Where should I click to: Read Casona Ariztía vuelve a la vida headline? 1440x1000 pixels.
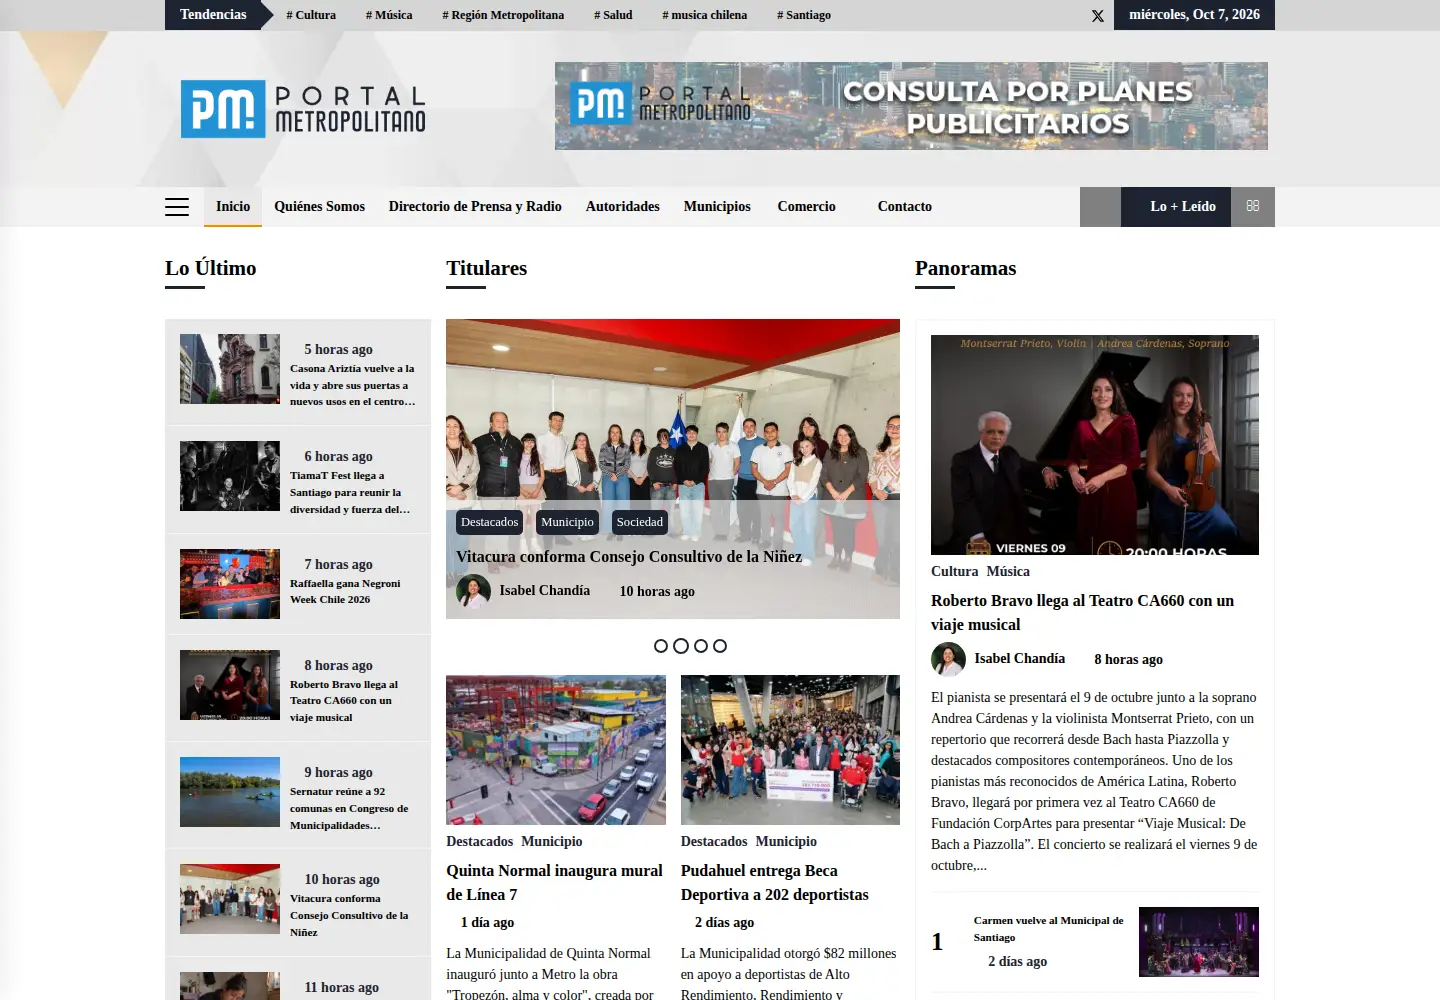pyautogui.click(x=352, y=385)
